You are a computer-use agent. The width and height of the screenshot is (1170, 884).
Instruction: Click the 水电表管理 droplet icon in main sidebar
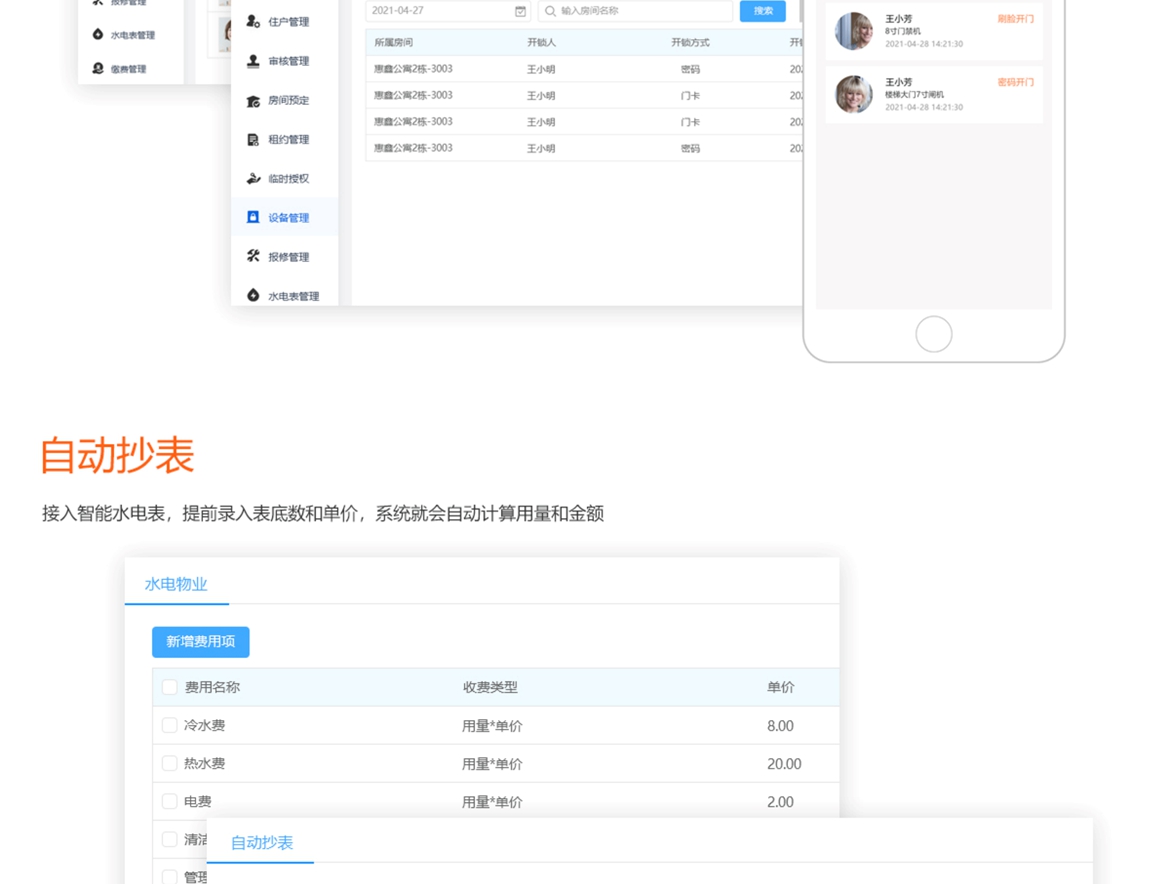click(x=253, y=295)
